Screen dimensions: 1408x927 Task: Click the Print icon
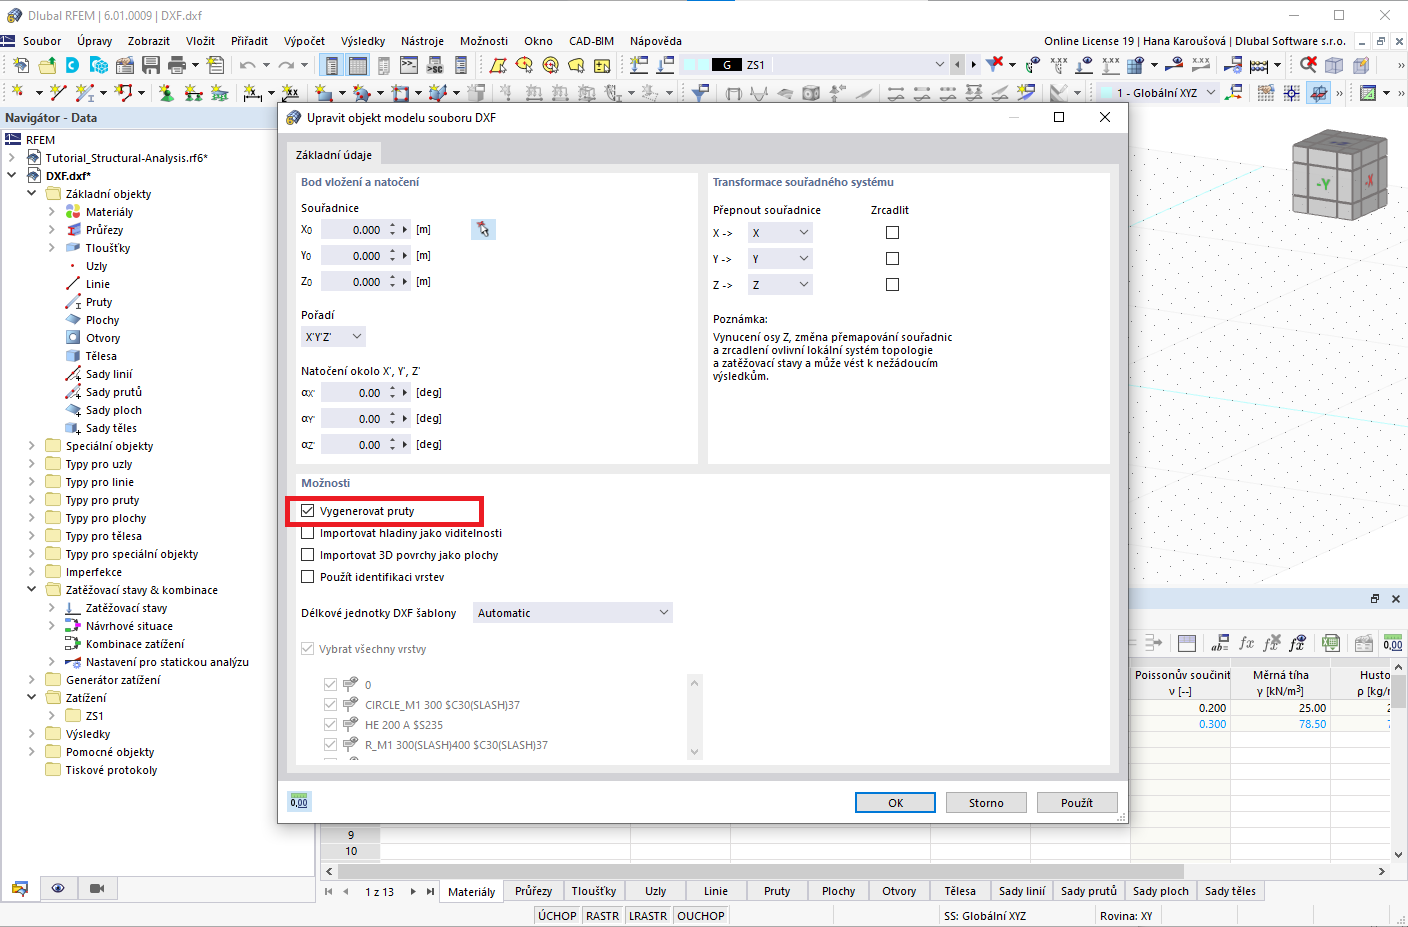click(x=177, y=64)
